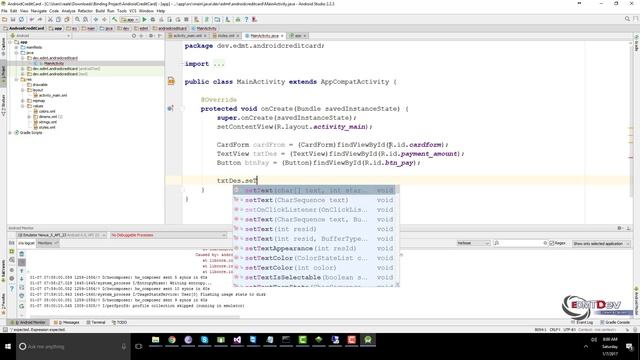
Task: Collapse the java folder in project tree
Action: [17, 53]
